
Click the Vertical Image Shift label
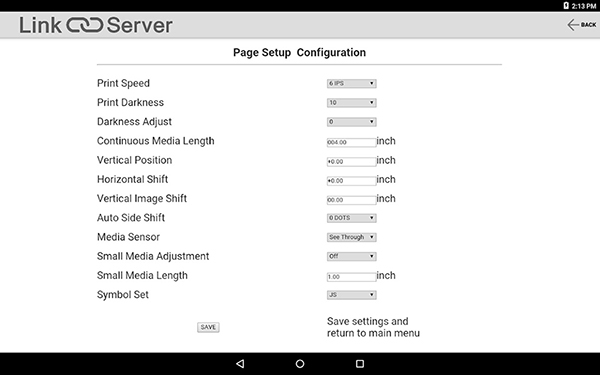142,198
